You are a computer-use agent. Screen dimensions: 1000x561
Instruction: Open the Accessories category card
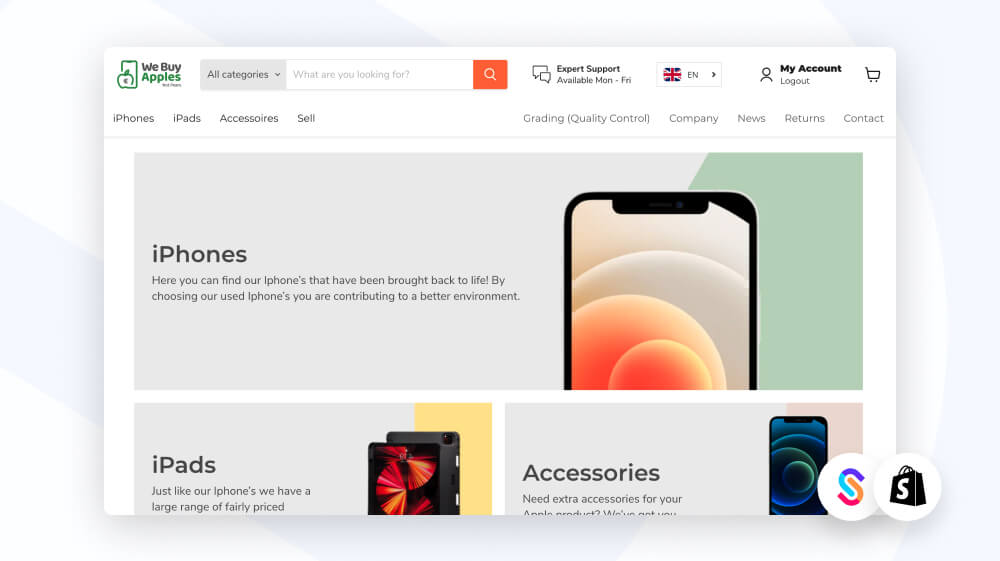684,459
